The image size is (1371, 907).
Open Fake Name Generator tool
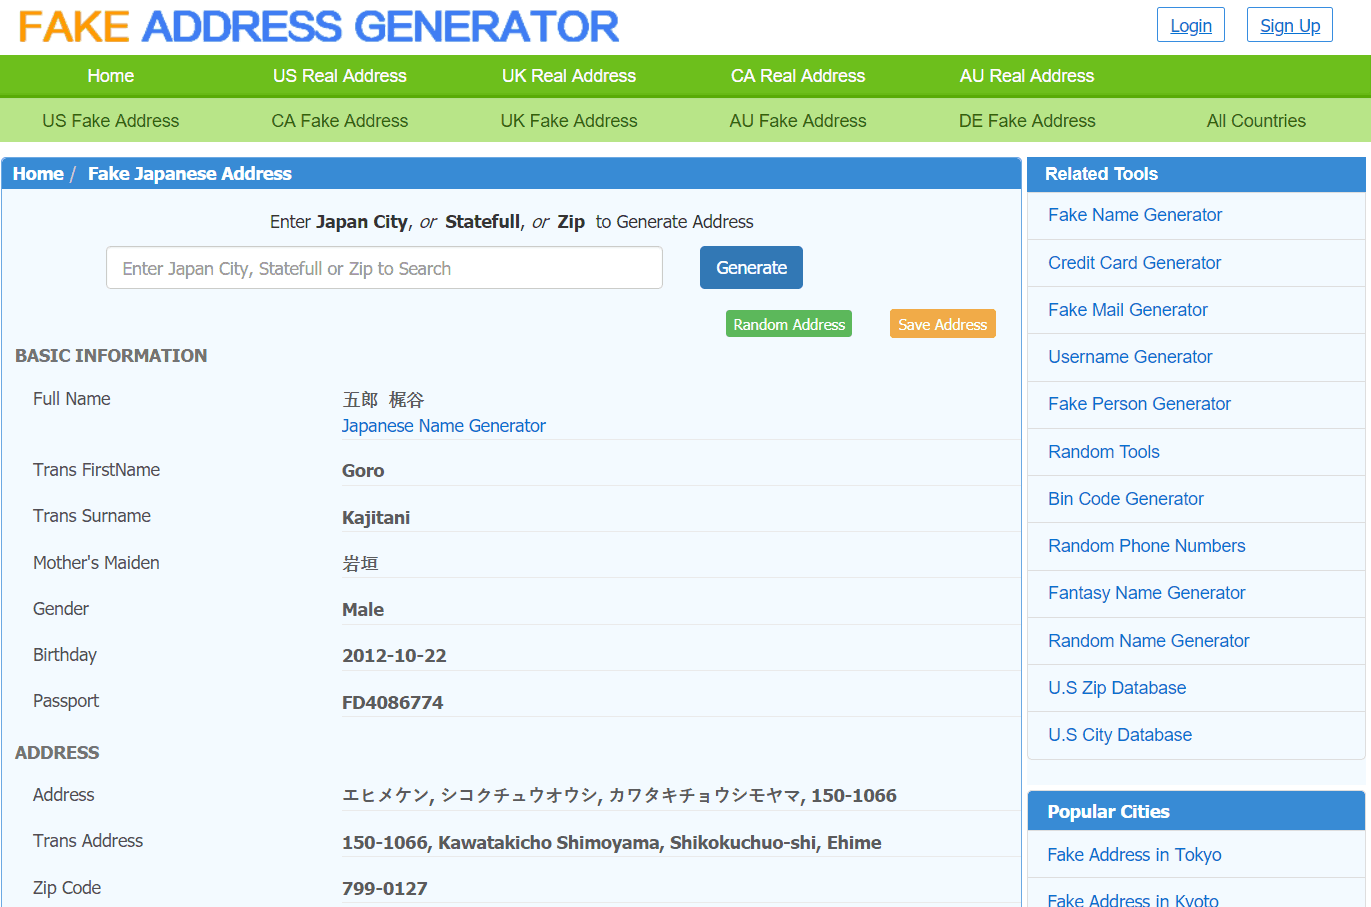pos(1134,215)
